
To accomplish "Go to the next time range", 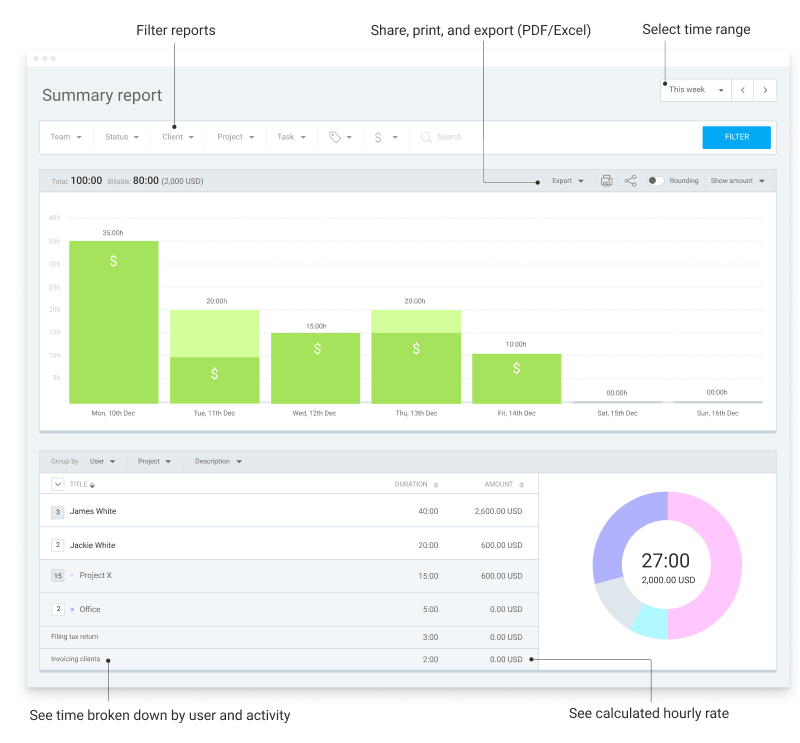I will 765,90.
